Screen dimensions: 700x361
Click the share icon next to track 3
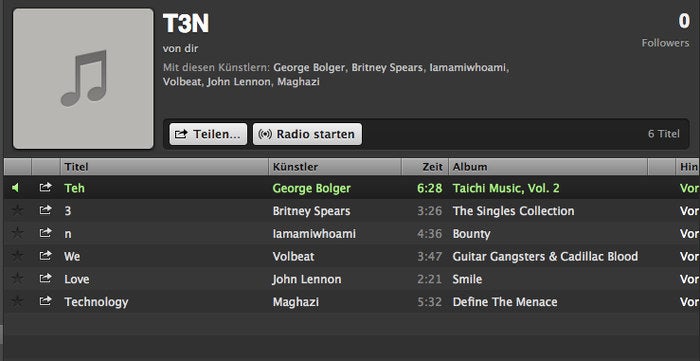[x=46, y=211]
